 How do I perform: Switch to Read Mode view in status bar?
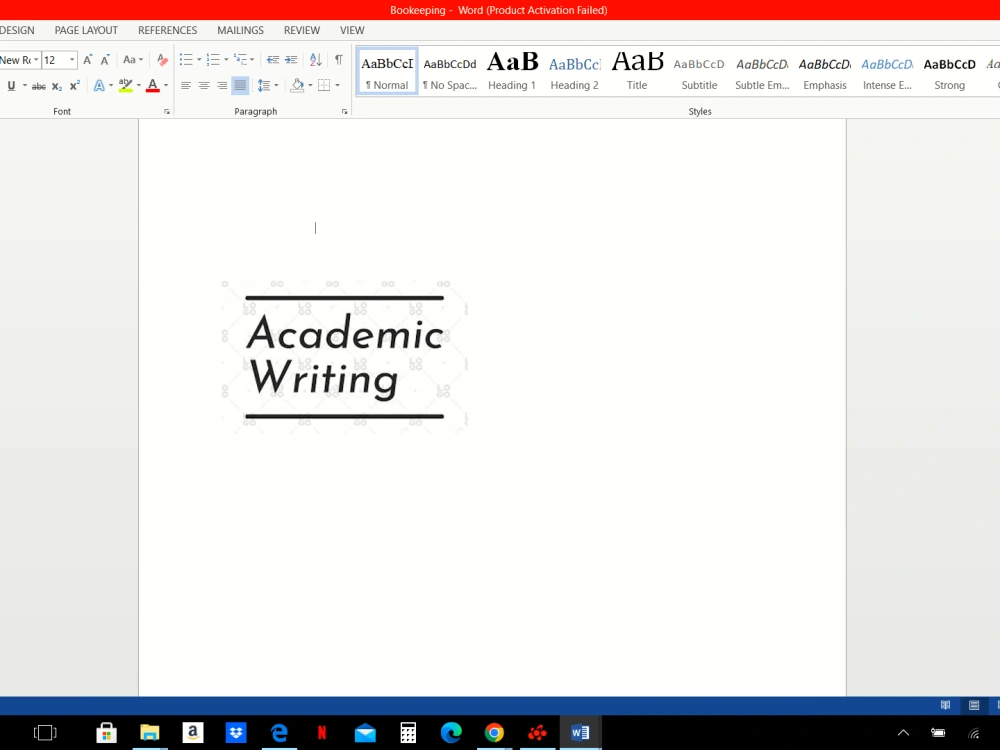[945, 705]
